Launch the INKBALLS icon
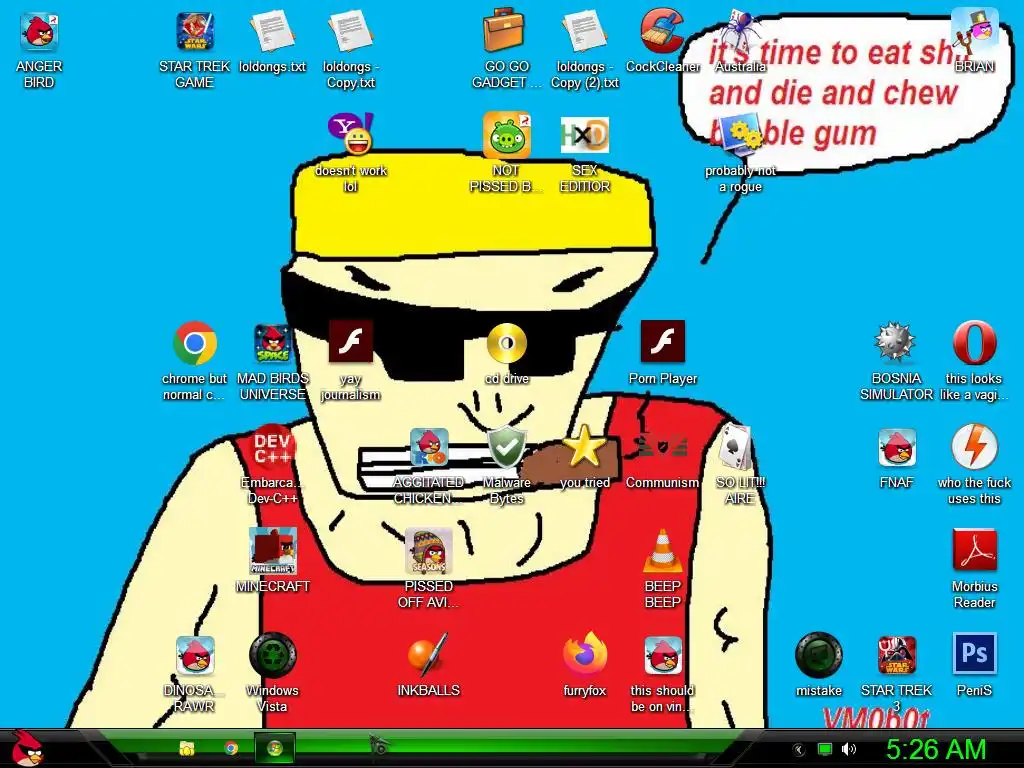 pyautogui.click(x=429, y=655)
